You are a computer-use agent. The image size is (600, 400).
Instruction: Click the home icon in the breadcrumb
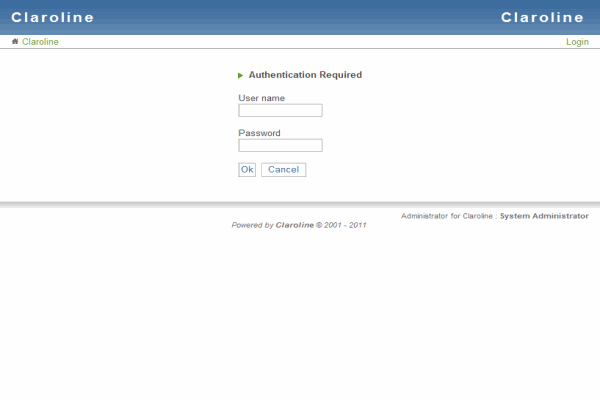tap(15, 41)
